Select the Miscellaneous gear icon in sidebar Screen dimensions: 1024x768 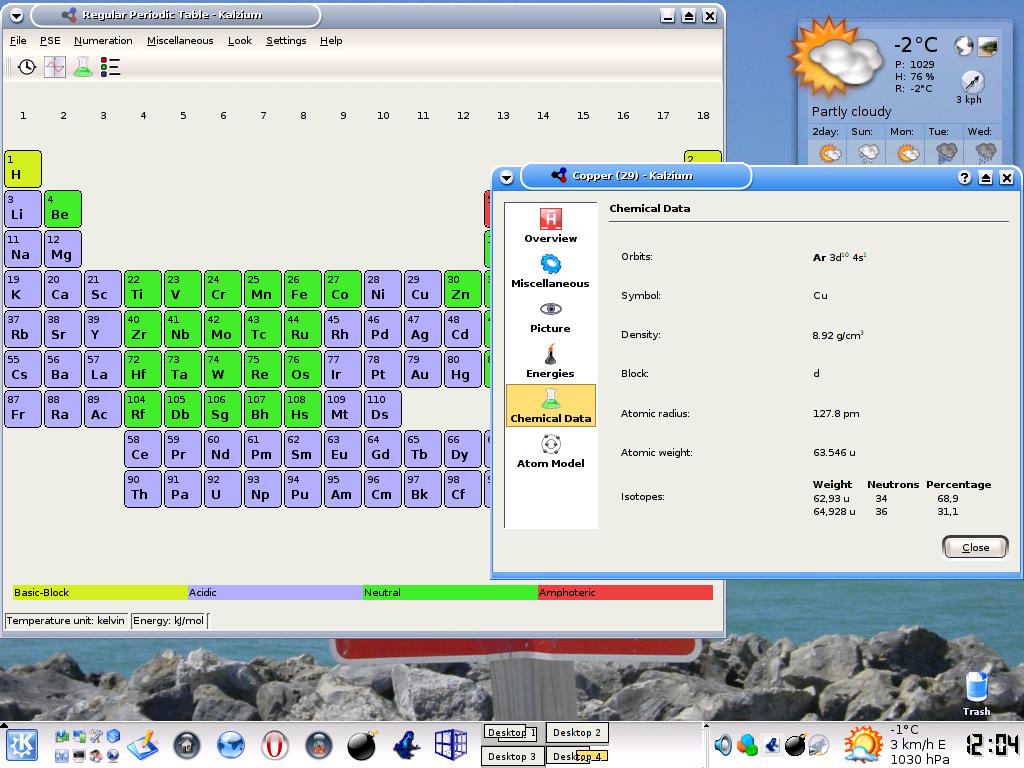click(550, 271)
